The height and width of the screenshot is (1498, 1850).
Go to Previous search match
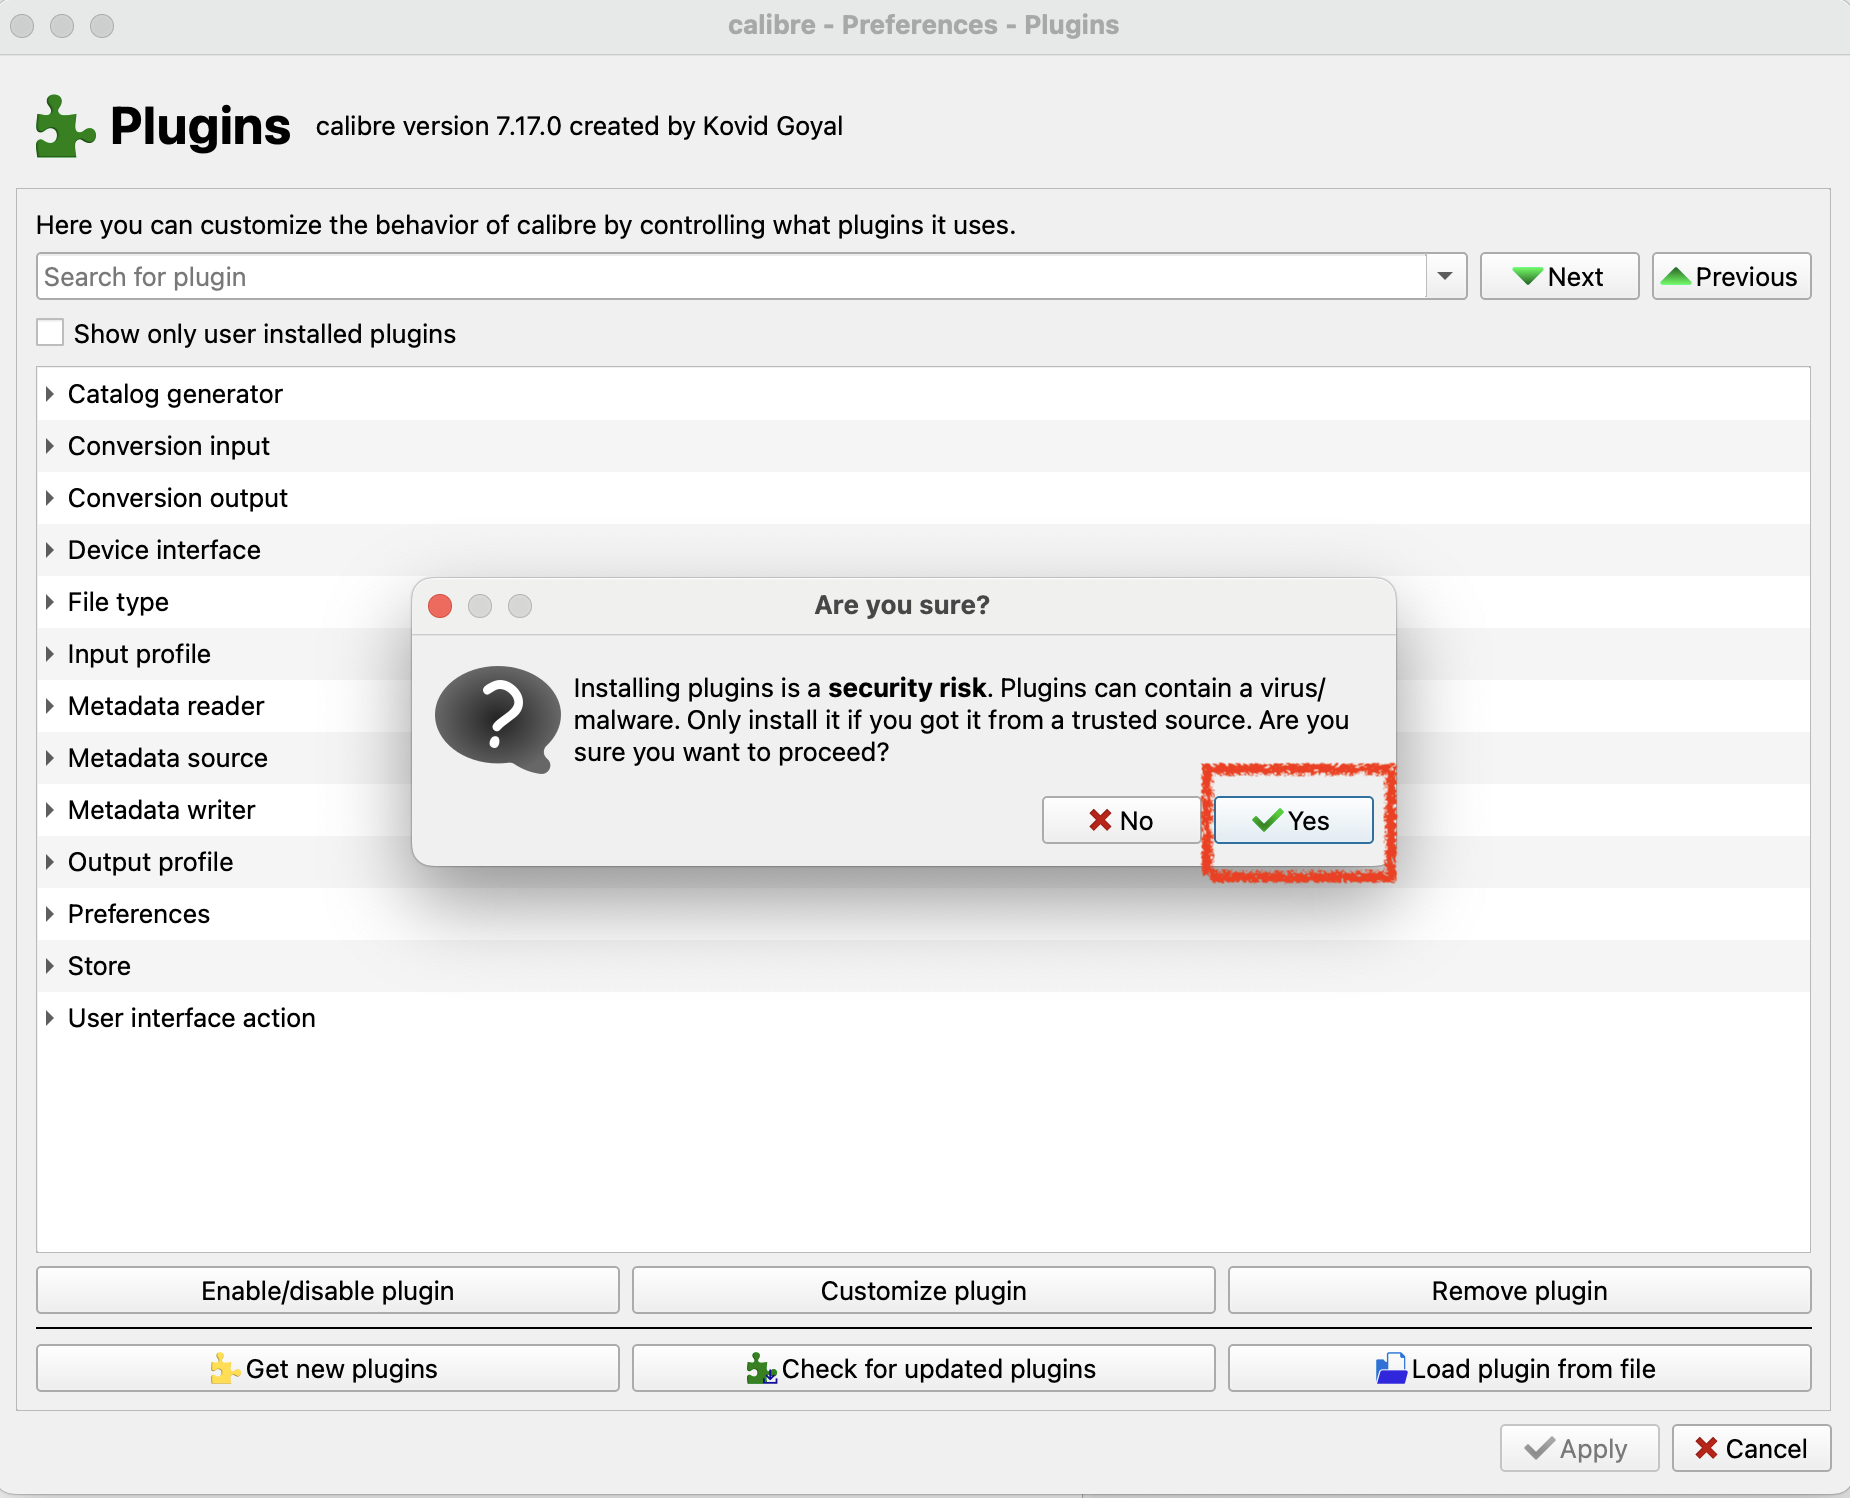[x=1731, y=277]
